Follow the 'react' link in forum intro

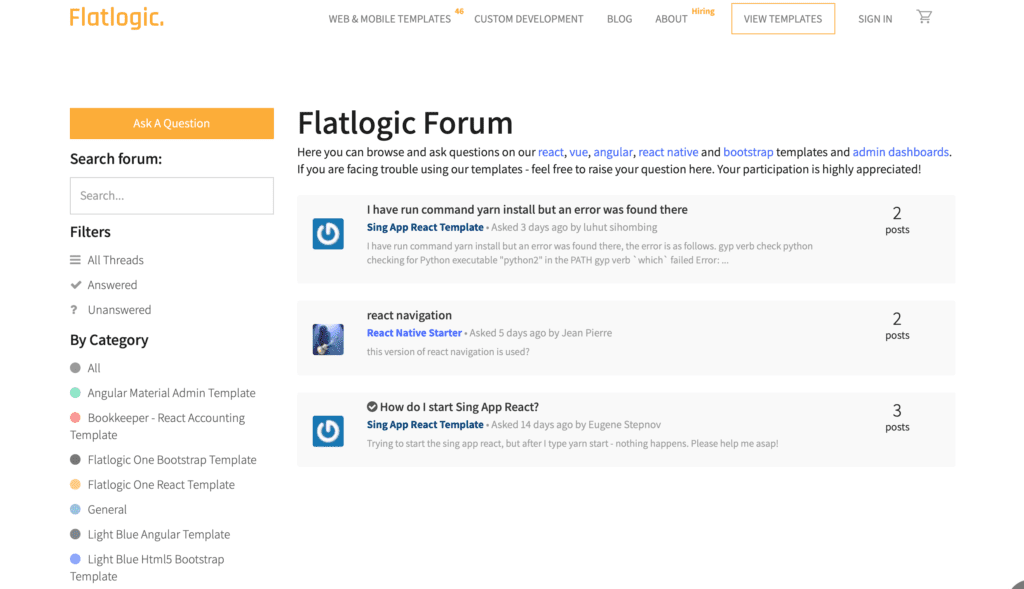[551, 152]
